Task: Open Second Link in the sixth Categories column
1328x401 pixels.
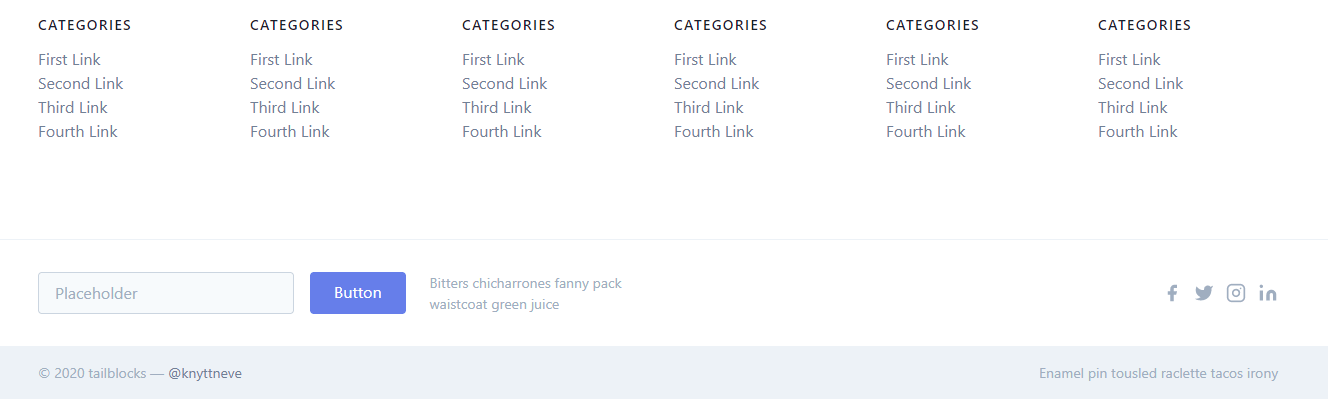Action: pos(1141,84)
